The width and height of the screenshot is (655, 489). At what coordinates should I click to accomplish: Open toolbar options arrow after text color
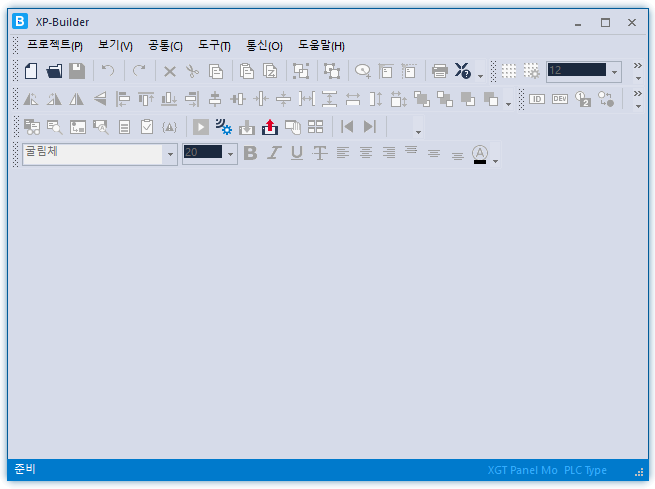495,161
